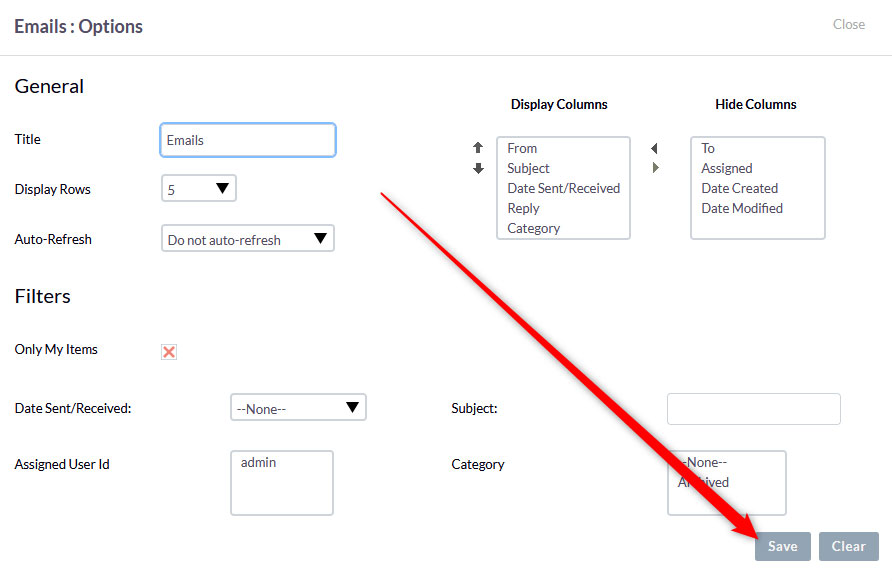Open the Date Sent/Received filter dropdown
This screenshot has width=892, height=581.
click(x=298, y=407)
